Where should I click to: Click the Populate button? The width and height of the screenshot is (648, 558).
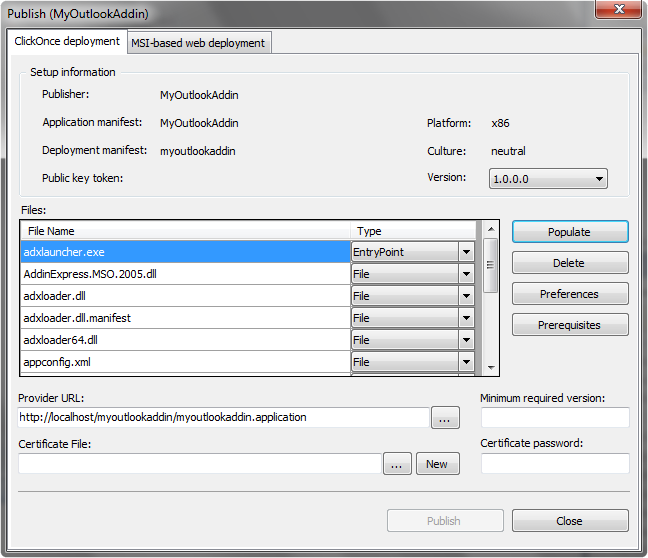570,232
